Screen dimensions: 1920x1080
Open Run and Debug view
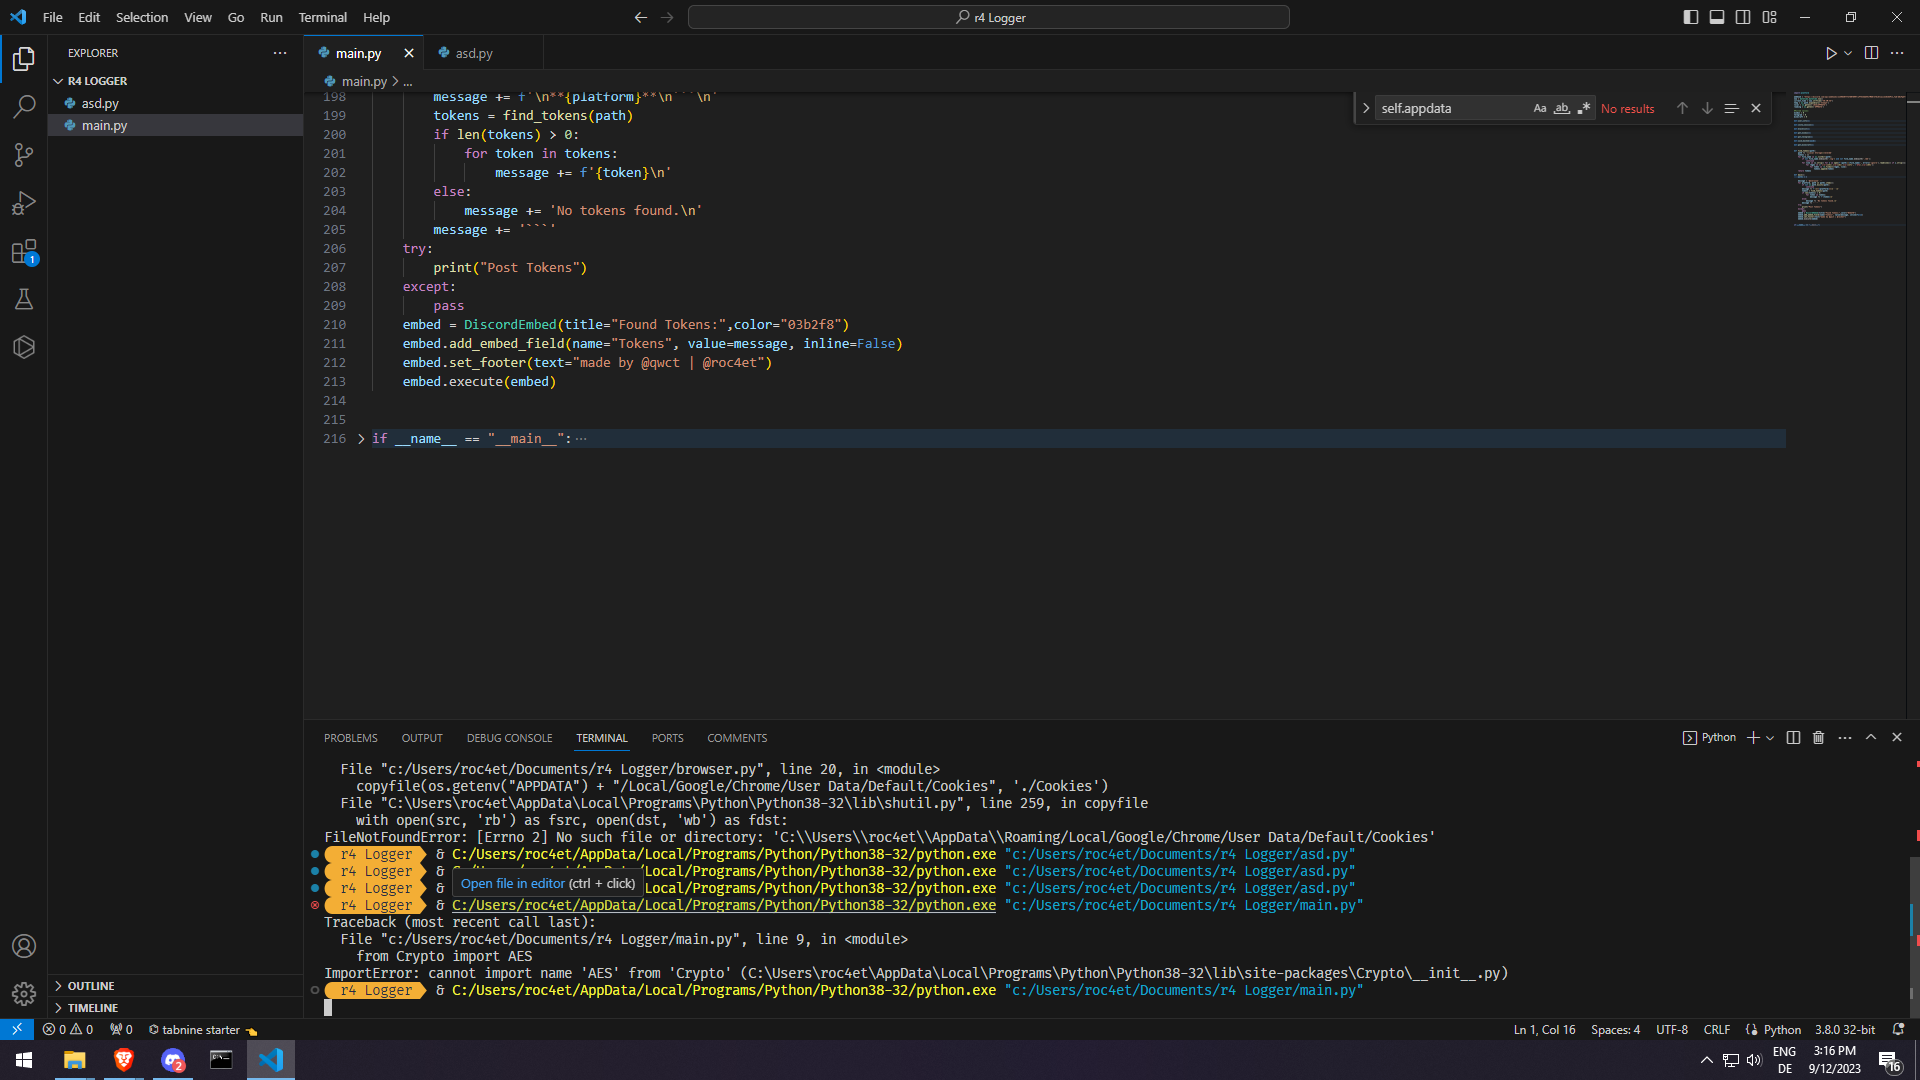coord(24,203)
